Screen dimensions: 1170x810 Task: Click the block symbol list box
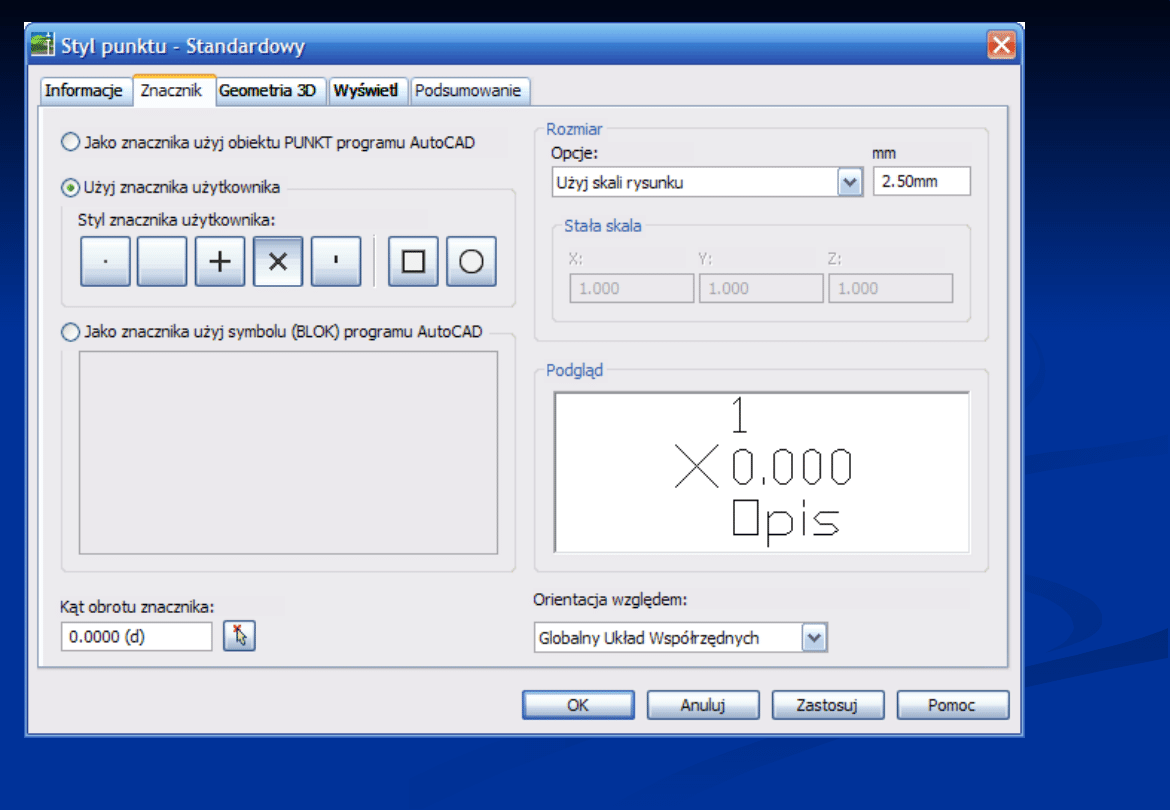288,453
